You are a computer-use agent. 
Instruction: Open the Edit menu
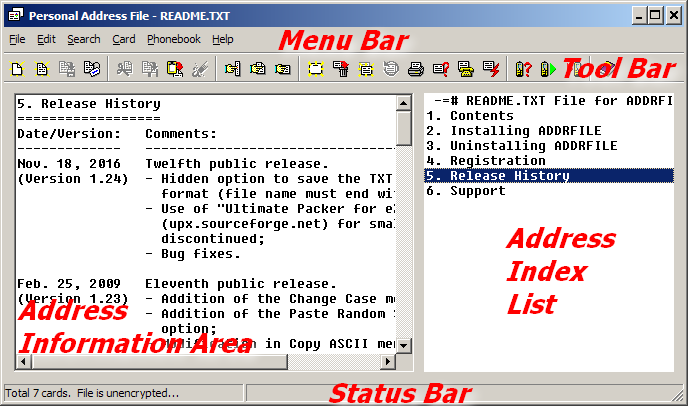point(46,40)
